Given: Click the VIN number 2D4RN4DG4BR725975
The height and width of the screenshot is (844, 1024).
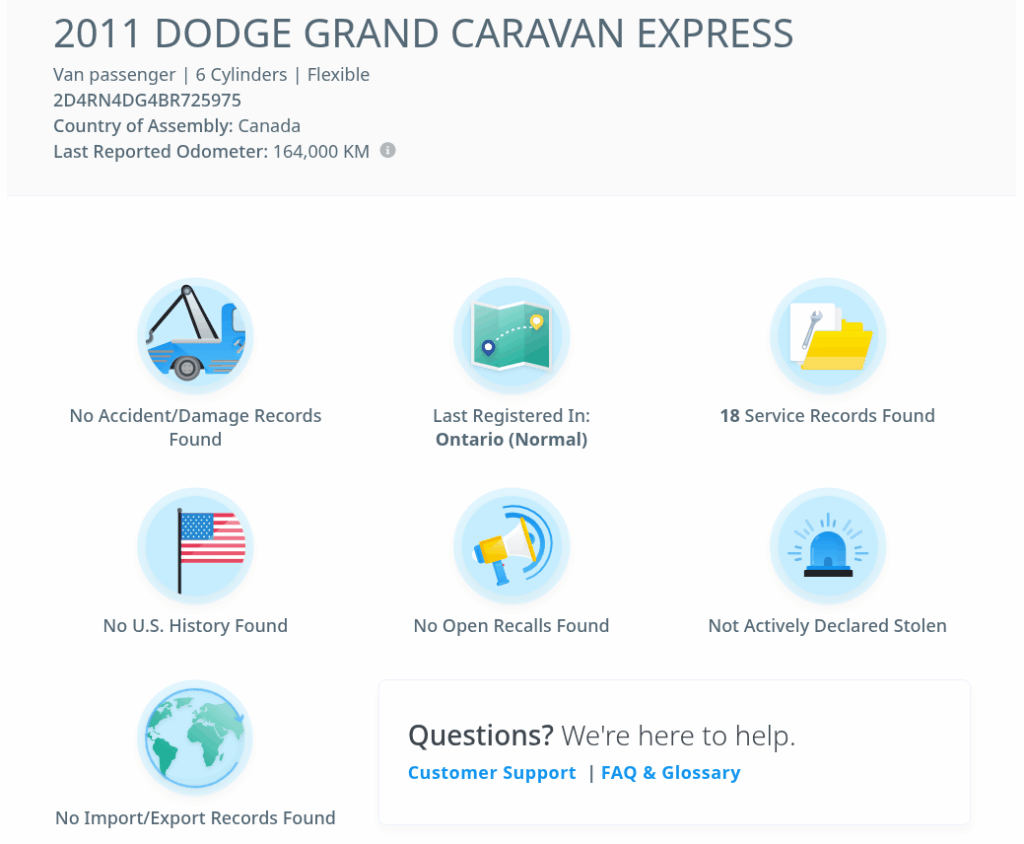Looking at the screenshot, I should 147,100.
